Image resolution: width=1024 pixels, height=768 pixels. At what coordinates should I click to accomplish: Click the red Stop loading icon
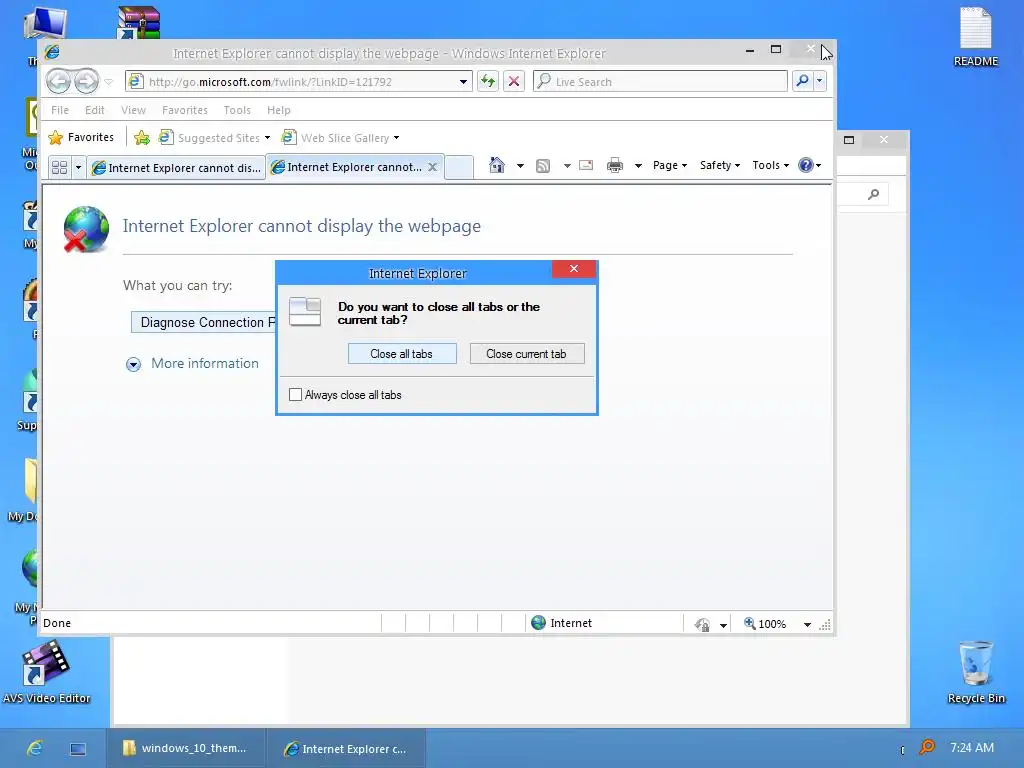pyautogui.click(x=514, y=82)
